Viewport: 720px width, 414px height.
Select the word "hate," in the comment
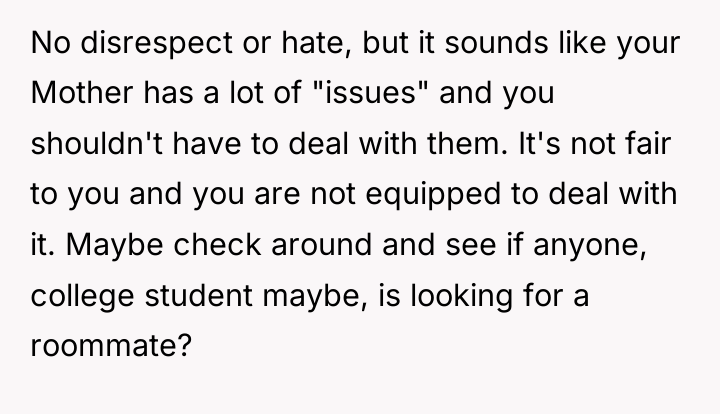click(316, 43)
